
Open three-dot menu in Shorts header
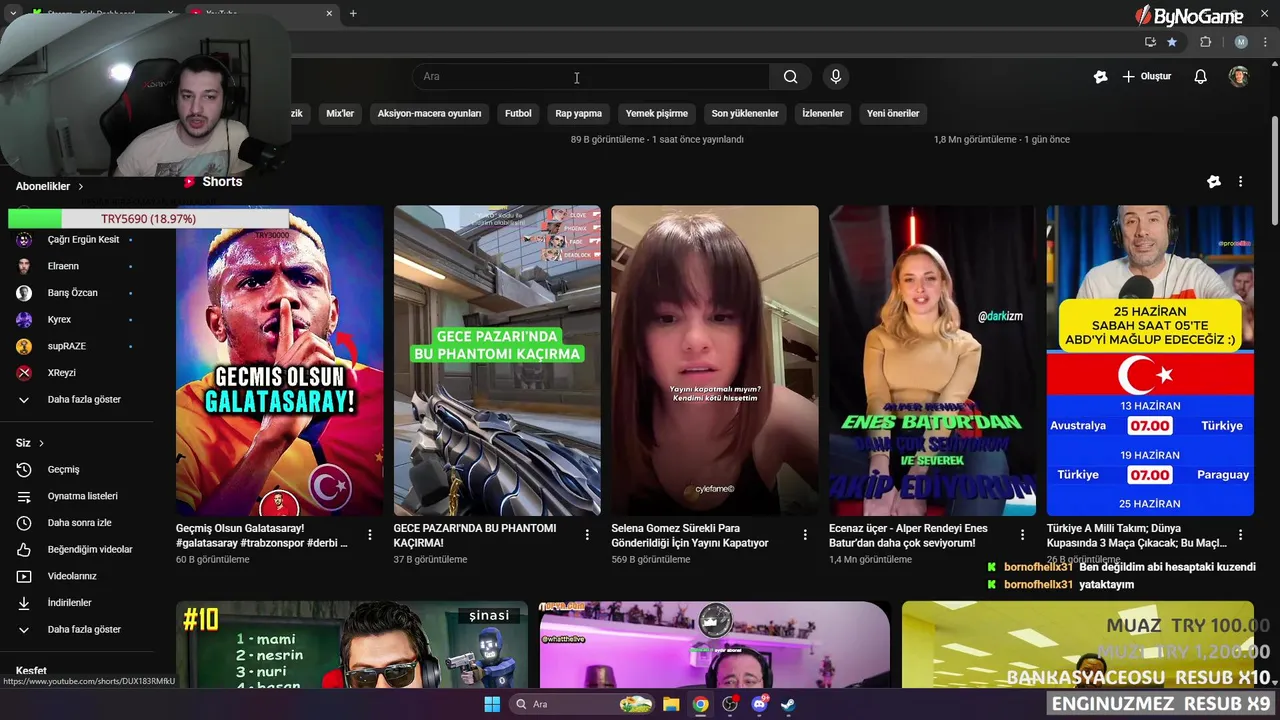point(1240,182)
